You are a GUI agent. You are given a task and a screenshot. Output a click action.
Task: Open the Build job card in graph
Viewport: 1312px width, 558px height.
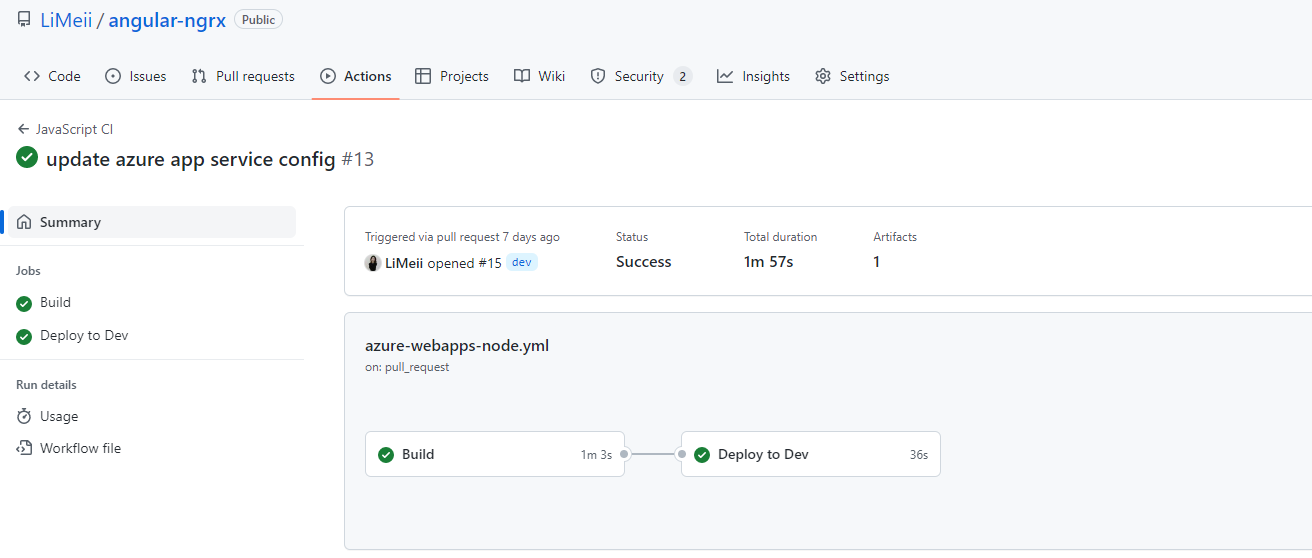(x=495, y=454)
